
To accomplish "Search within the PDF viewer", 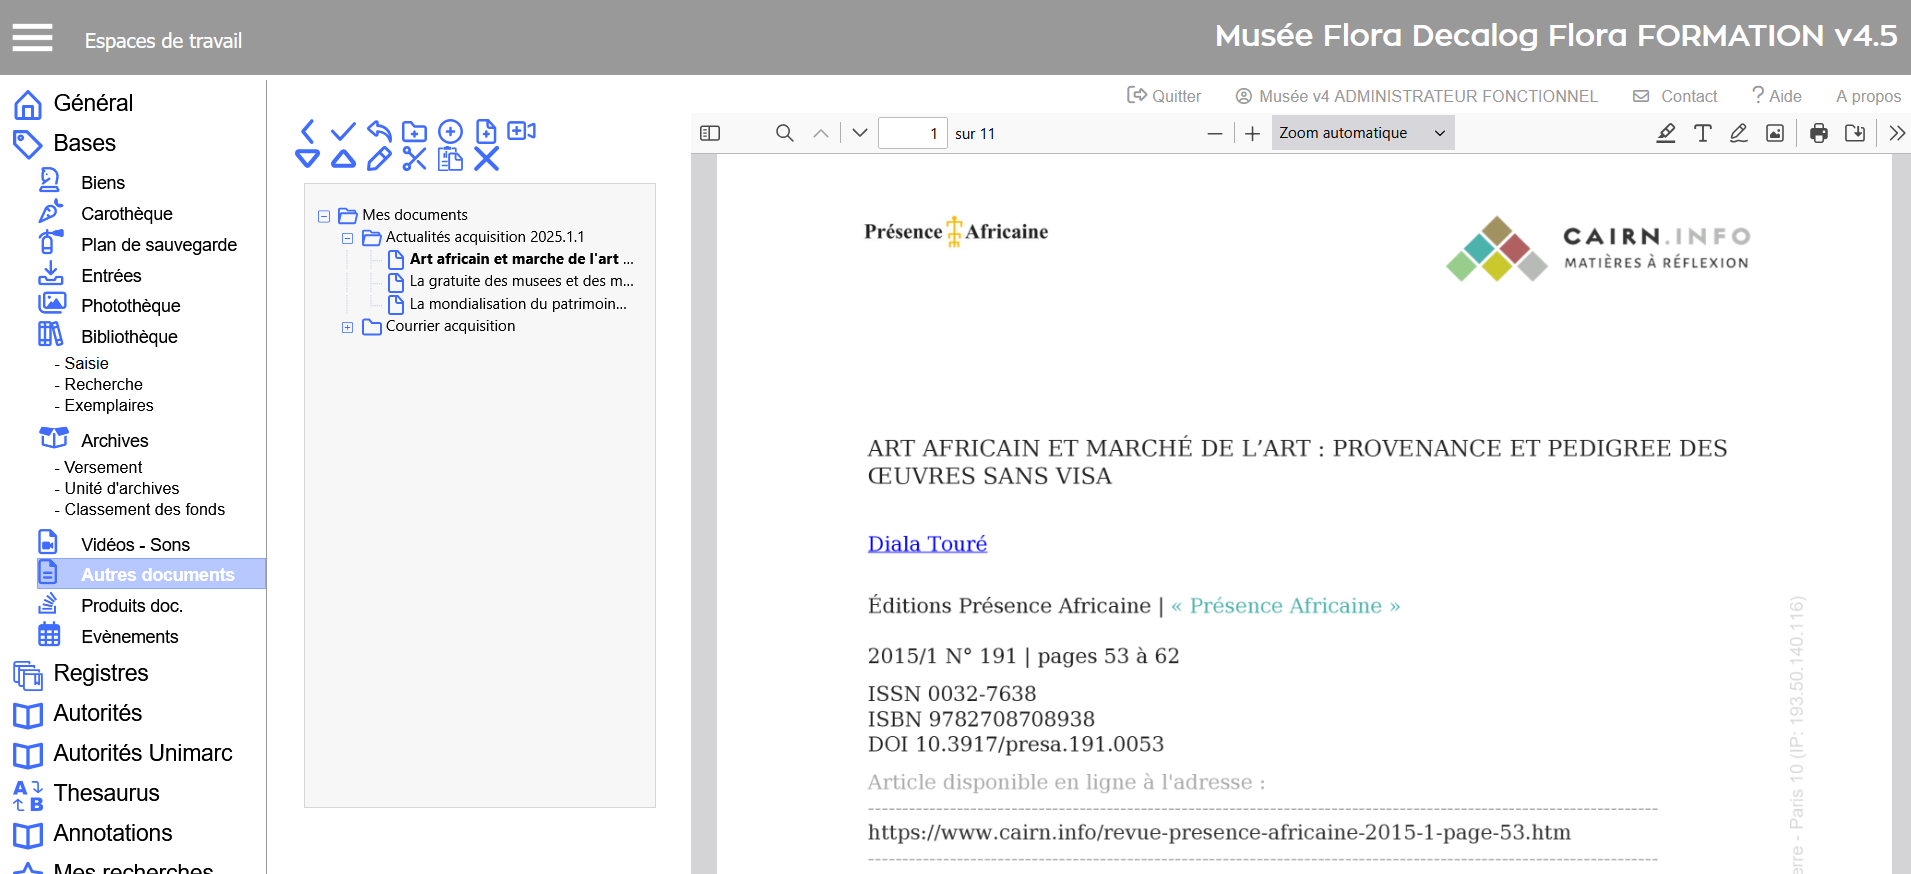I will (x=785, y=133).
